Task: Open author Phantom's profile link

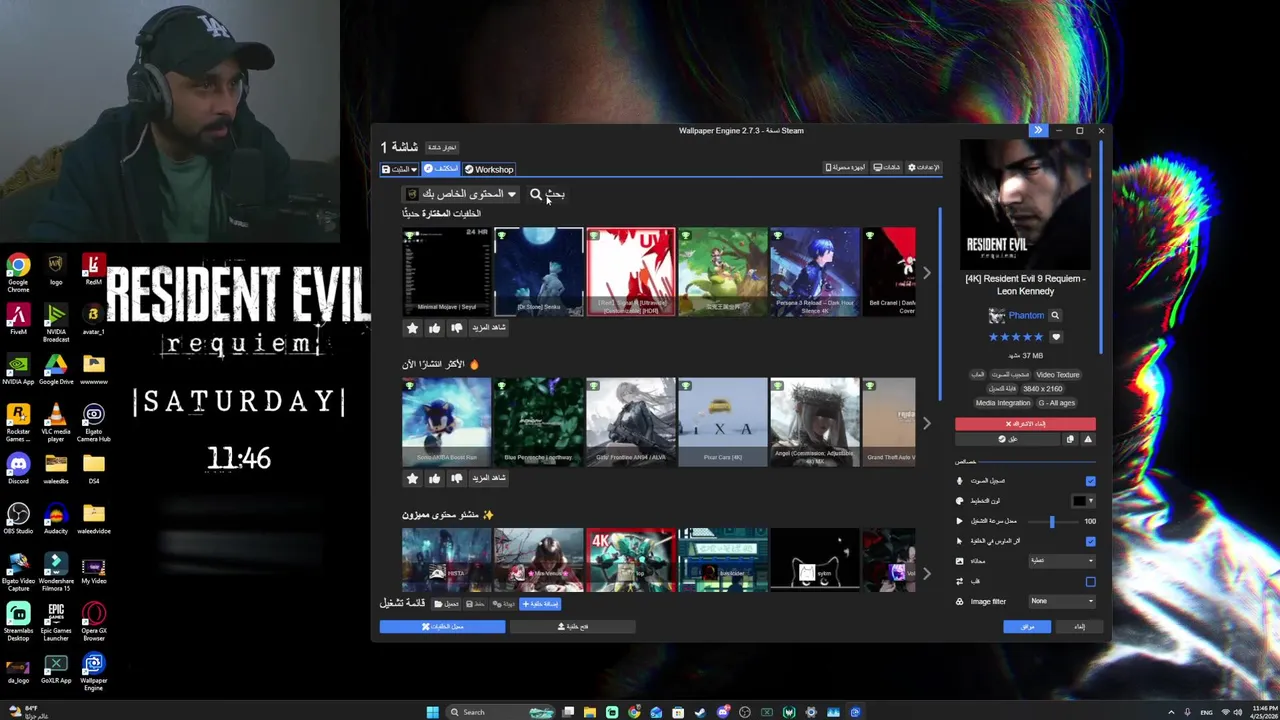Action: point(1026,315)
